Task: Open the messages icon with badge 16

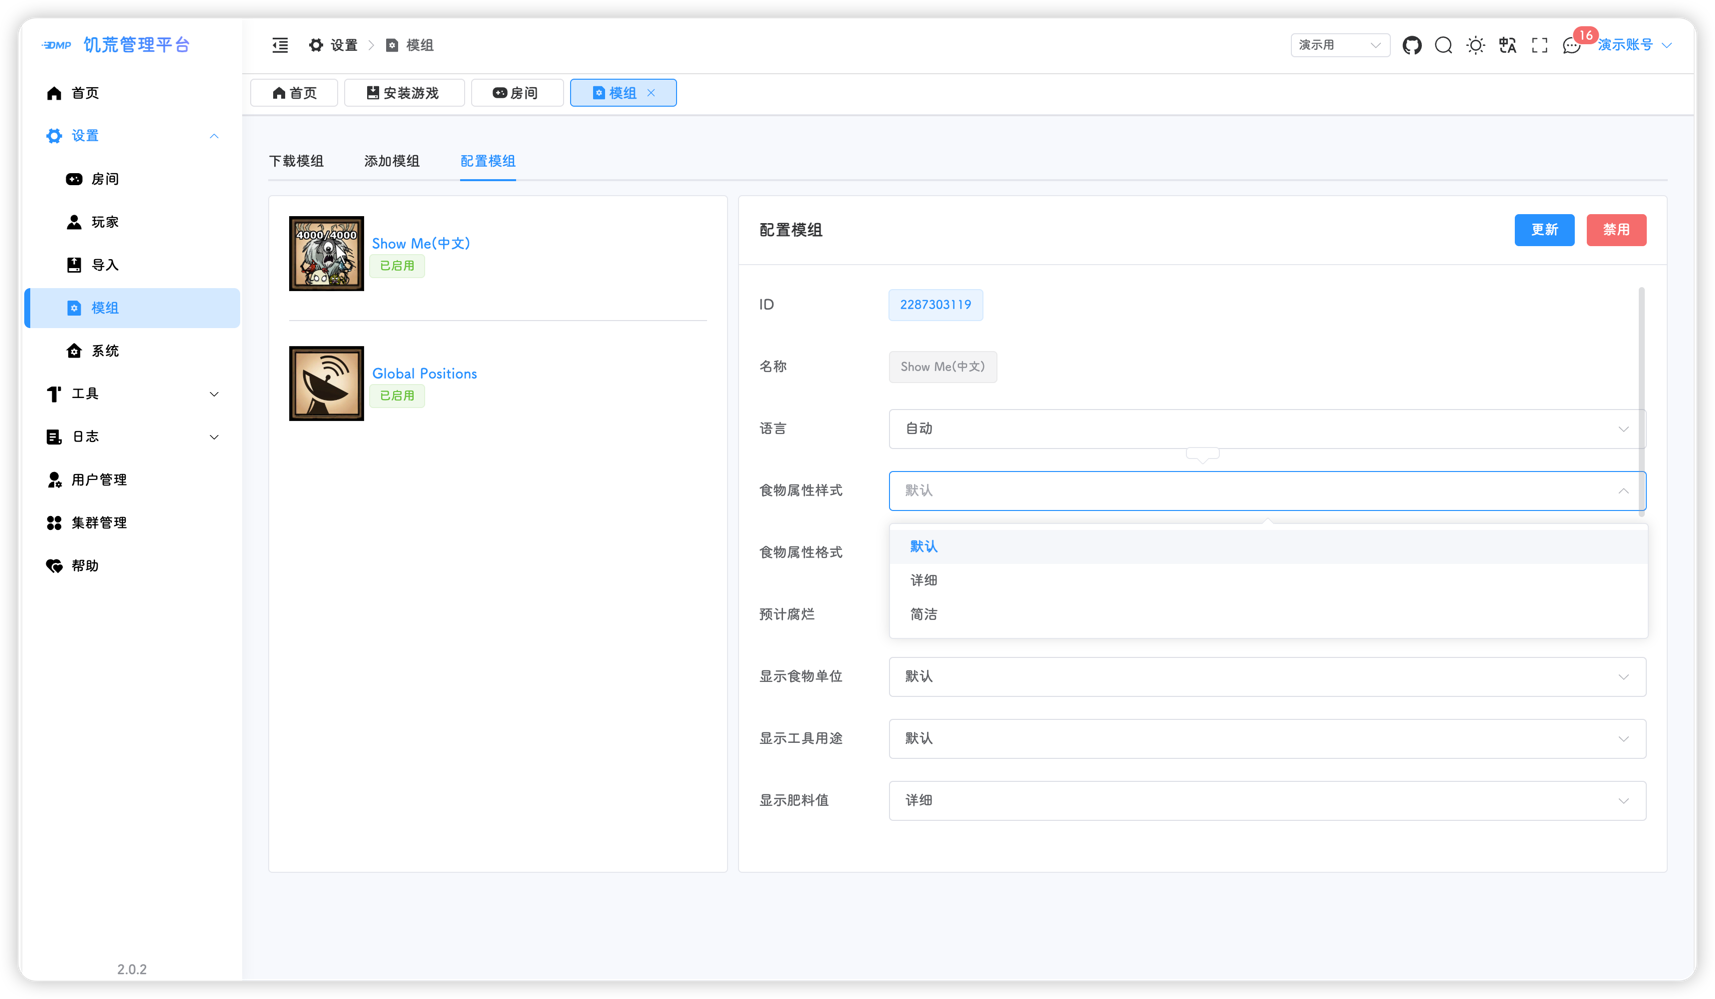Action: pyautogui.click(x=1572, y=46)
